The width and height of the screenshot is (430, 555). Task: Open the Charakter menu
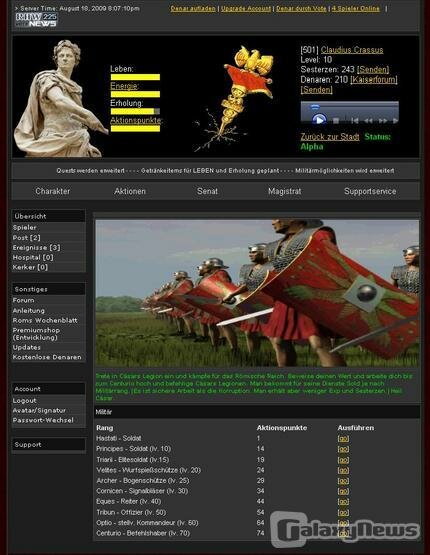[53, 191]
